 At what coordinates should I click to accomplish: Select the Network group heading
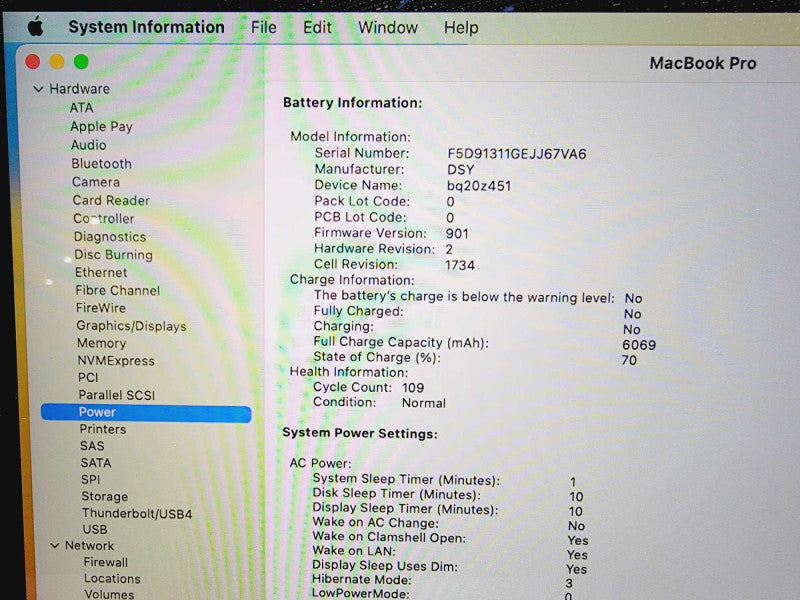tap(89, 545)
